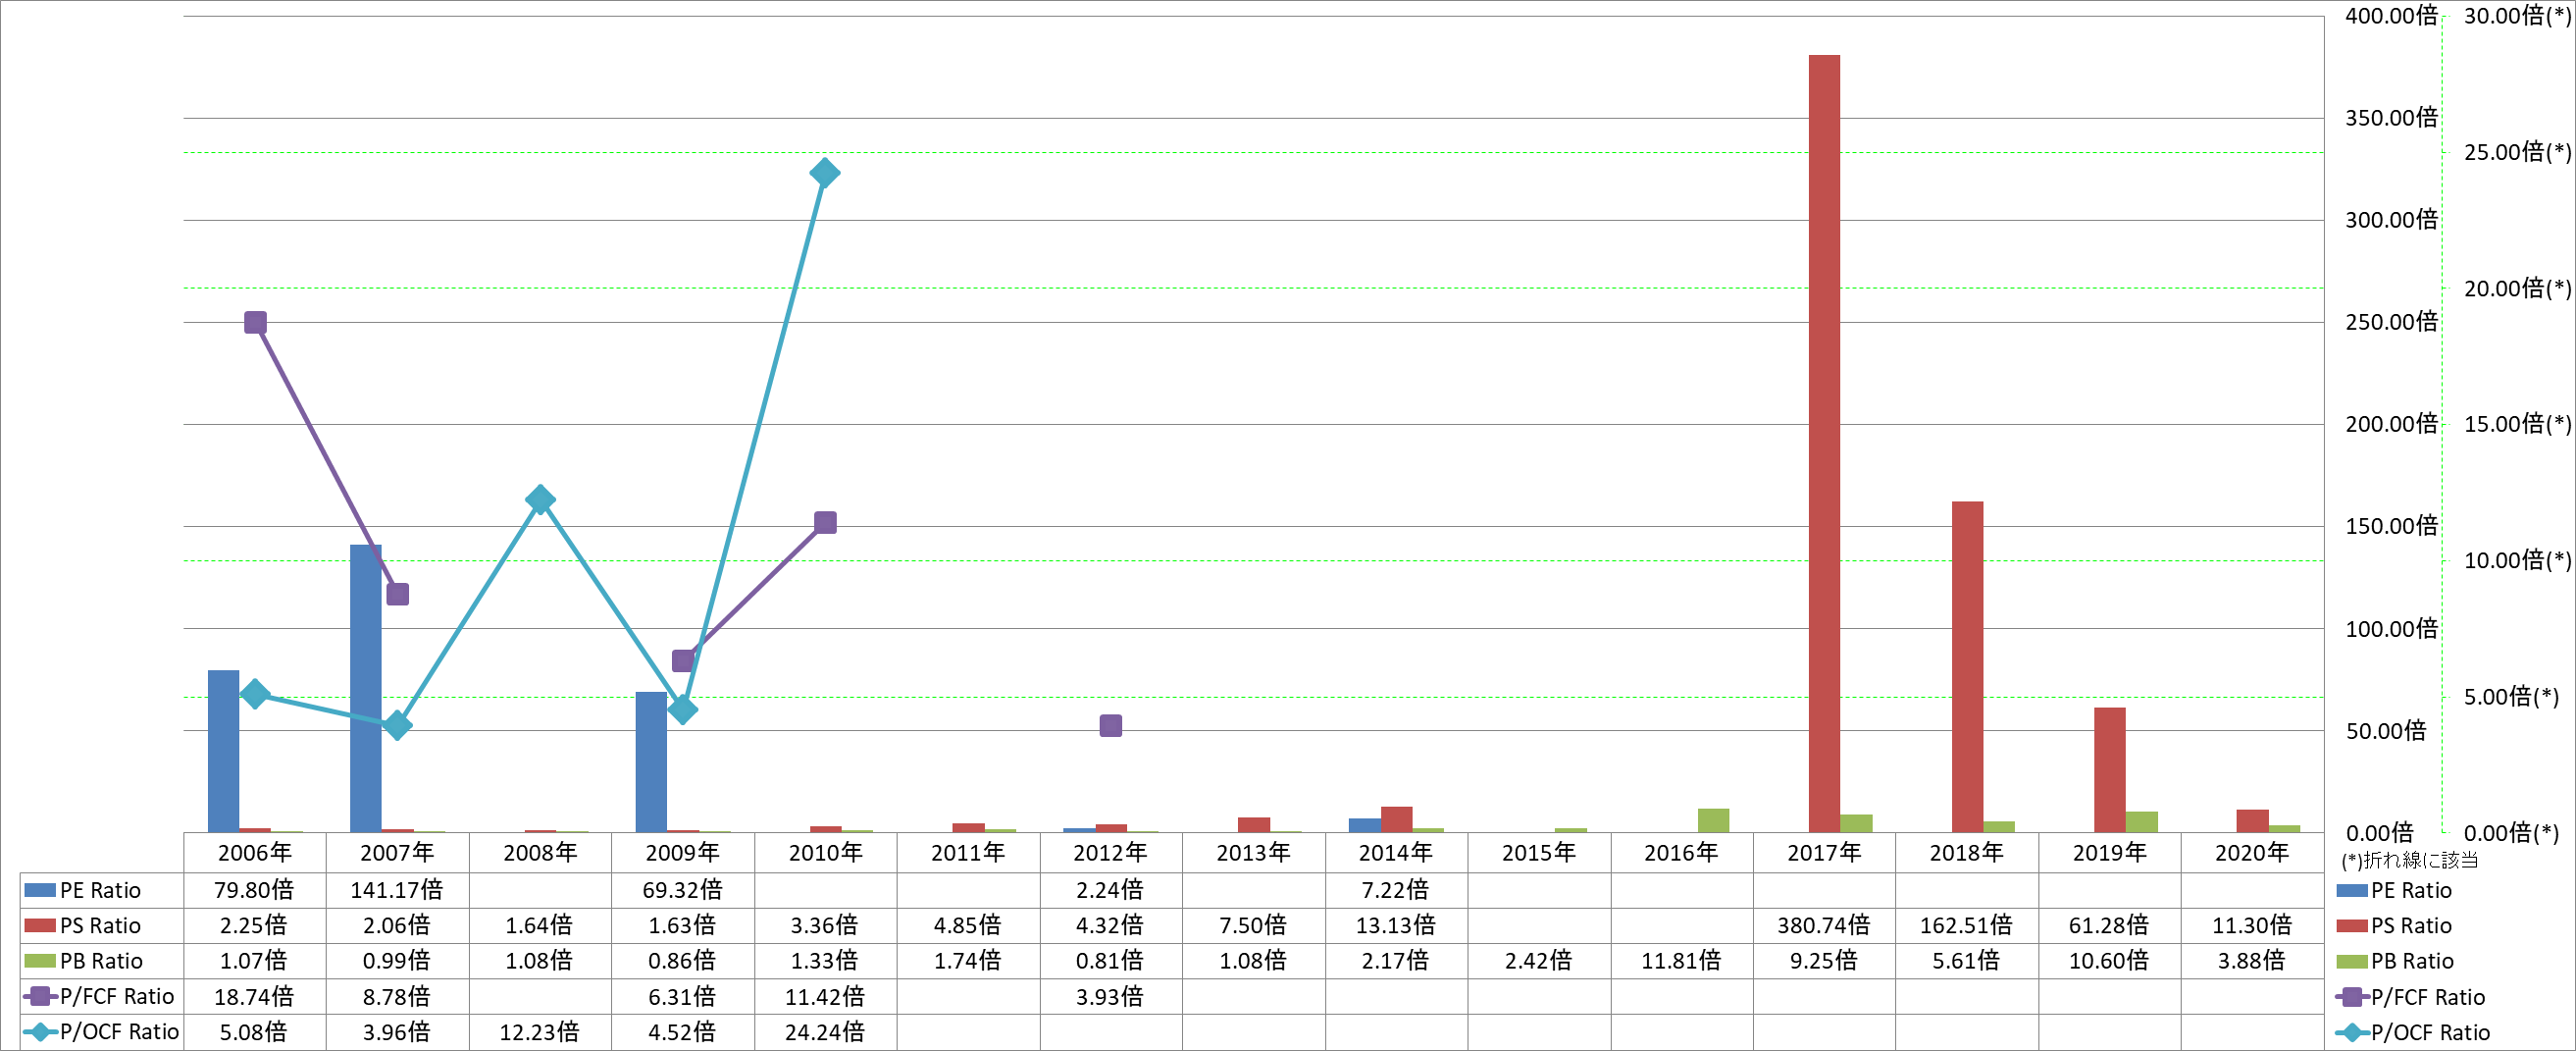Image resolution: width=2576 pixels, height=1051 pixels.
Task: Click the 2006年 blue PE Ratio bar
Action: pyautogui.click(x=223, y=751)
